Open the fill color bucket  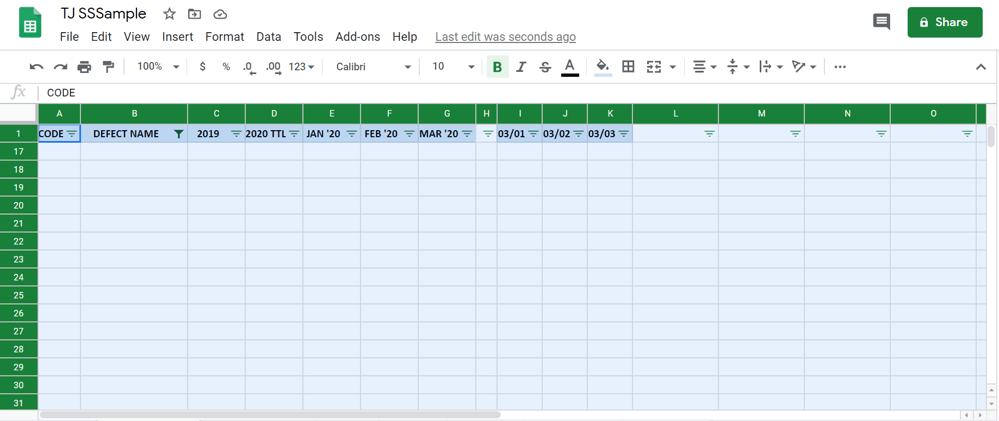(x=602, y=67)
